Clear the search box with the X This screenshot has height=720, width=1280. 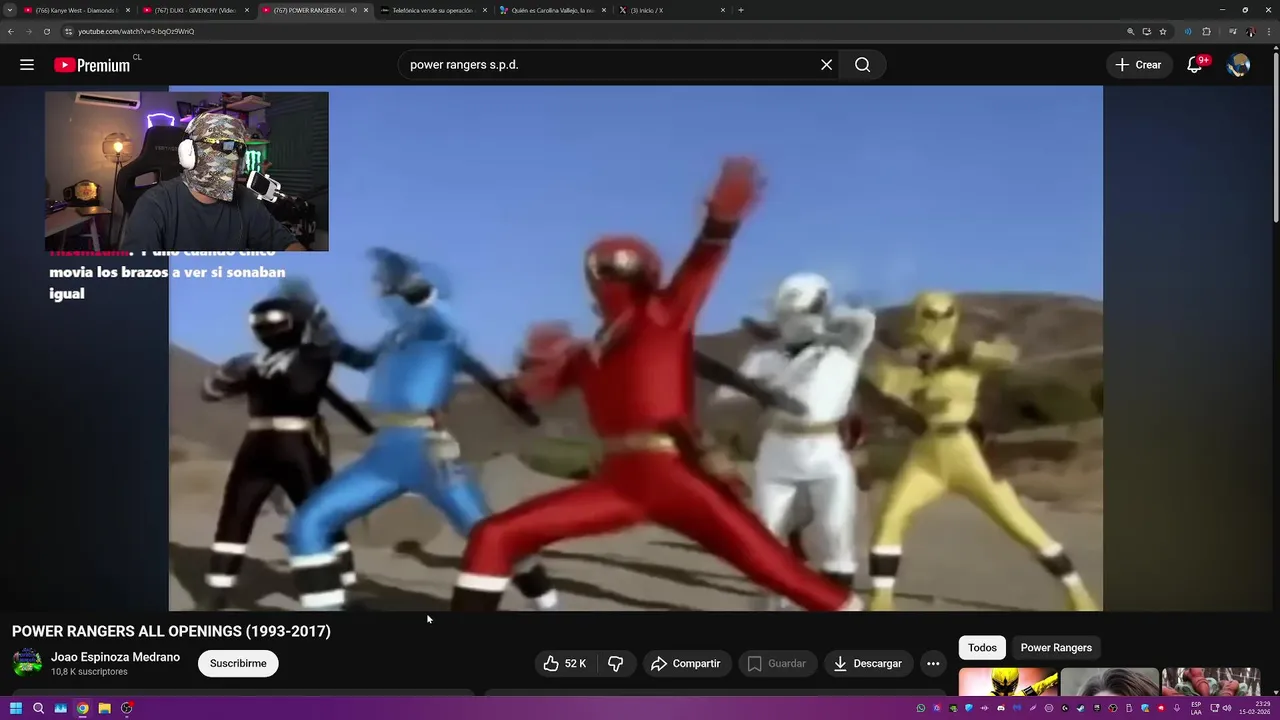click(x=826, y=65)
